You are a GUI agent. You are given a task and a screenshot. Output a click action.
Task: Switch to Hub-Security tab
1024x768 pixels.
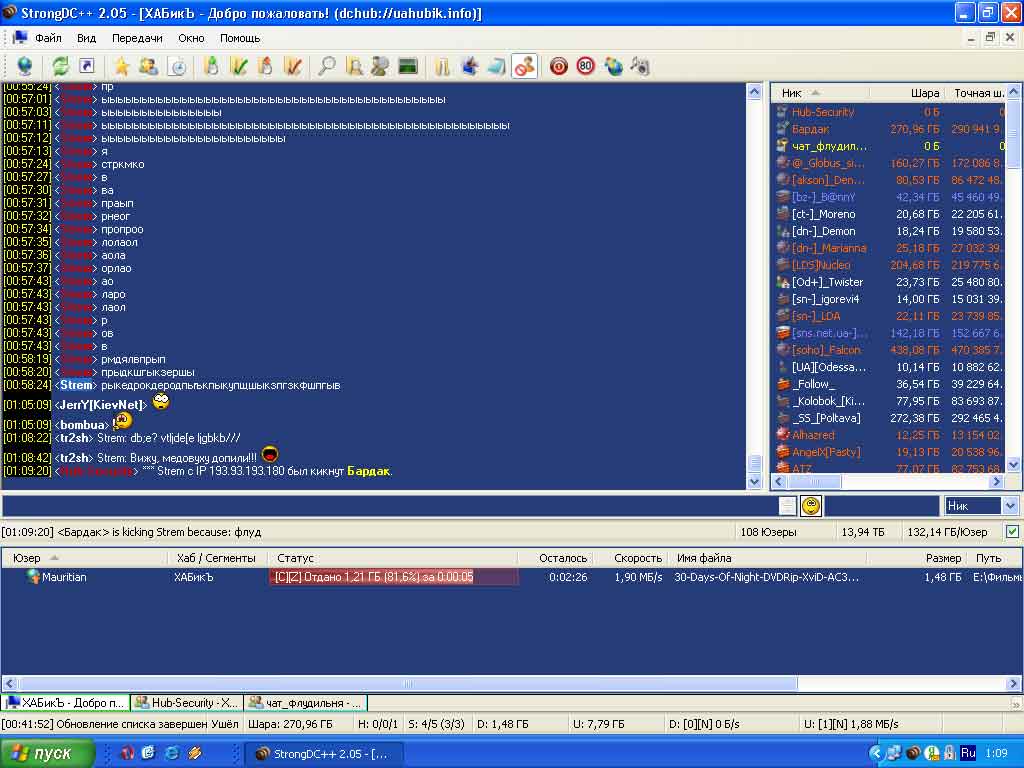[187, 703]
